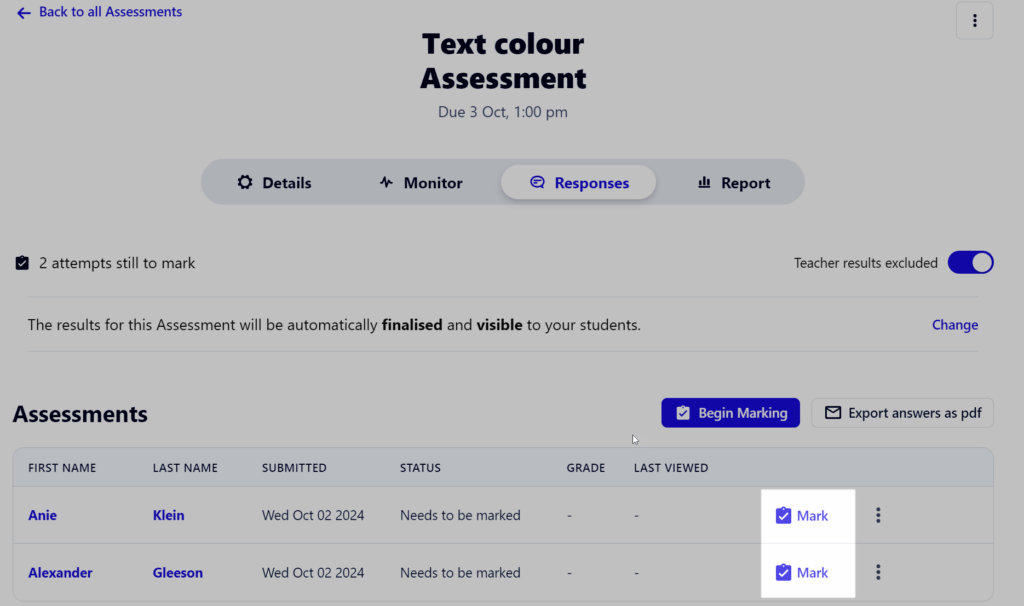This screenshot has width=1024, height=606.
Task: Click the envelope icon in Export answers
Action: (833, 413)
